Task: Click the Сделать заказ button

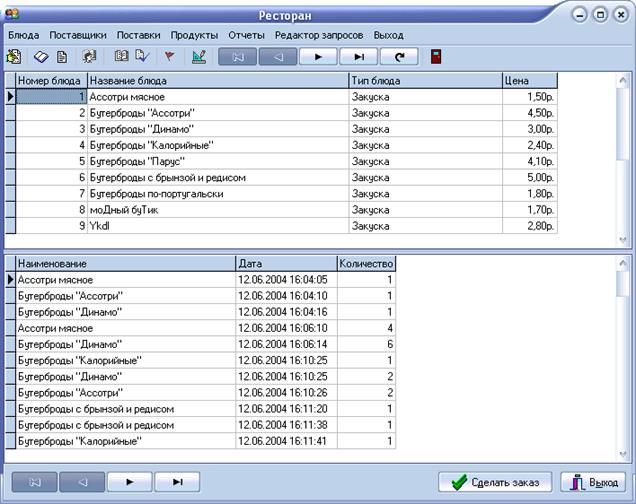Action: tap(495, 482)
